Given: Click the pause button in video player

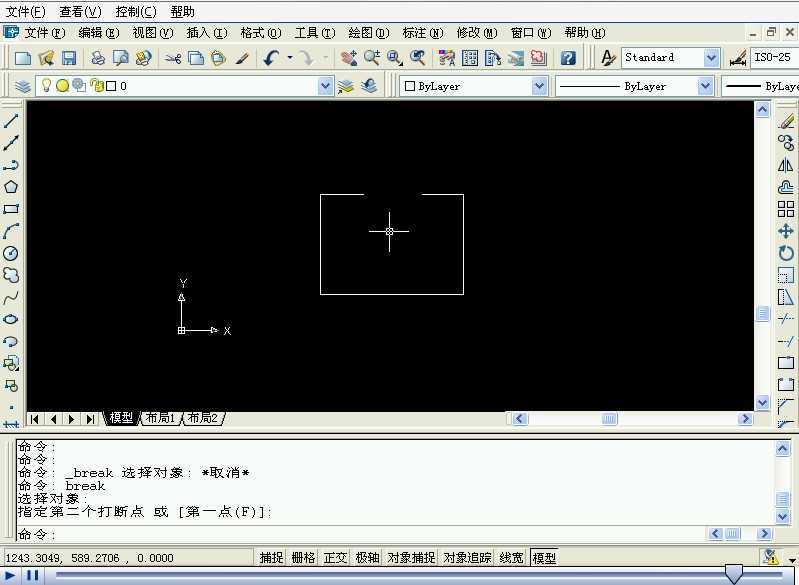Looking at the screenshot, I should [33, 576].
